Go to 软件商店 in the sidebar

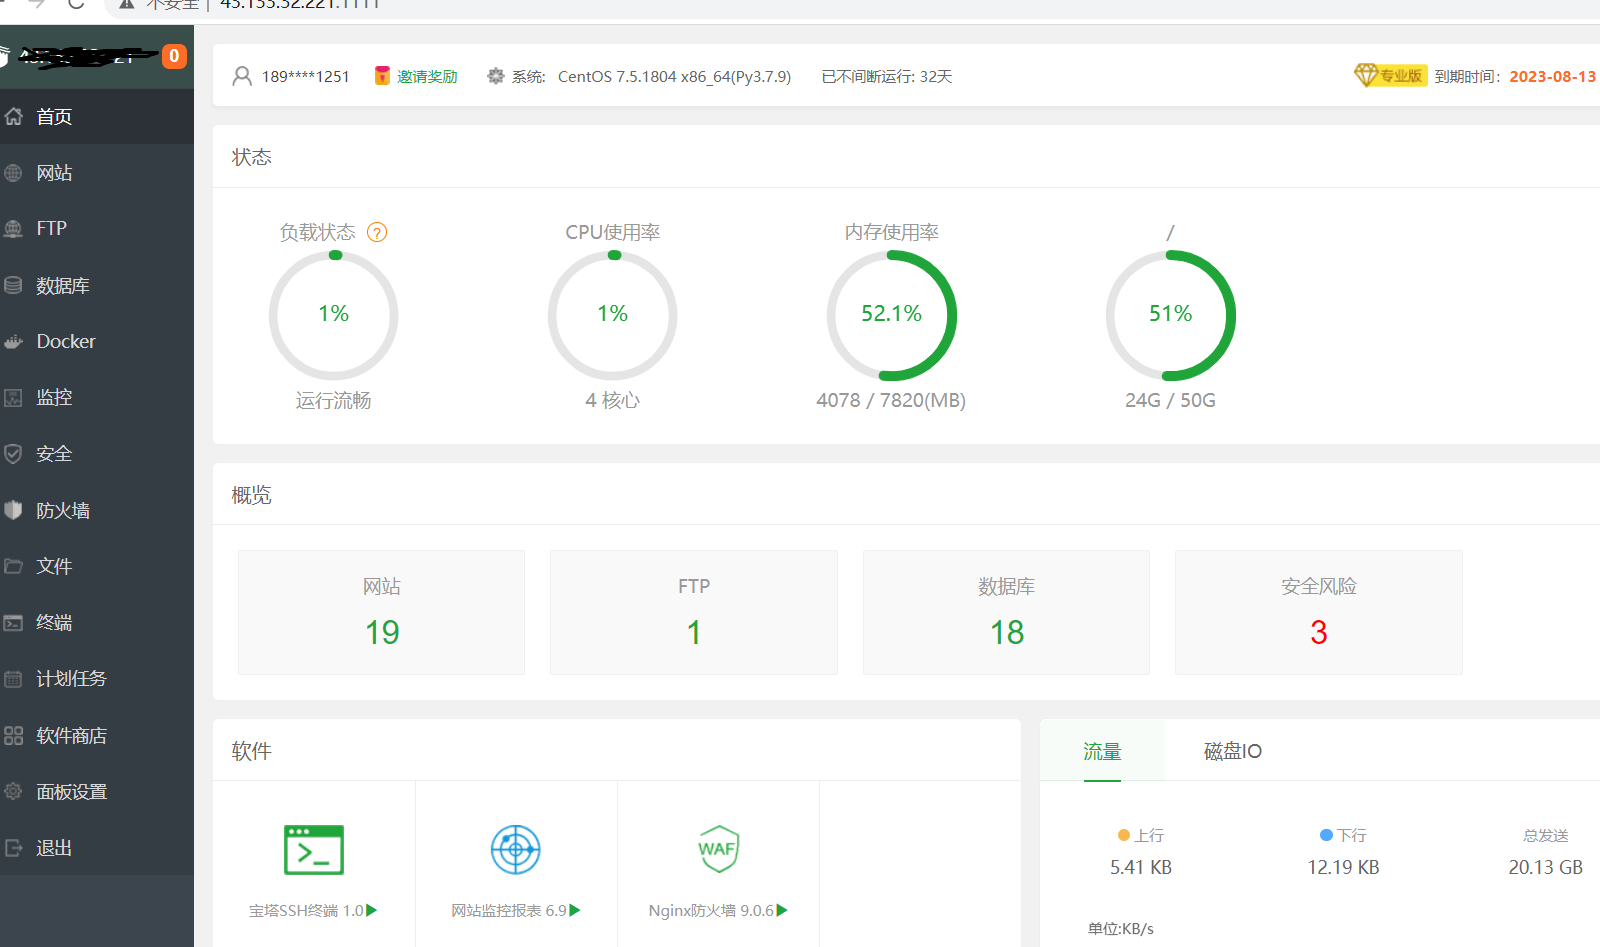tap(71, 735)
